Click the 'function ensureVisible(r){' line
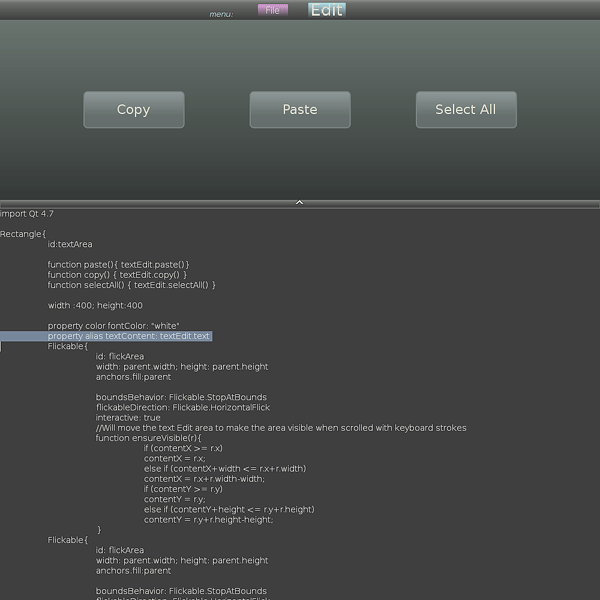 [148, 438]
